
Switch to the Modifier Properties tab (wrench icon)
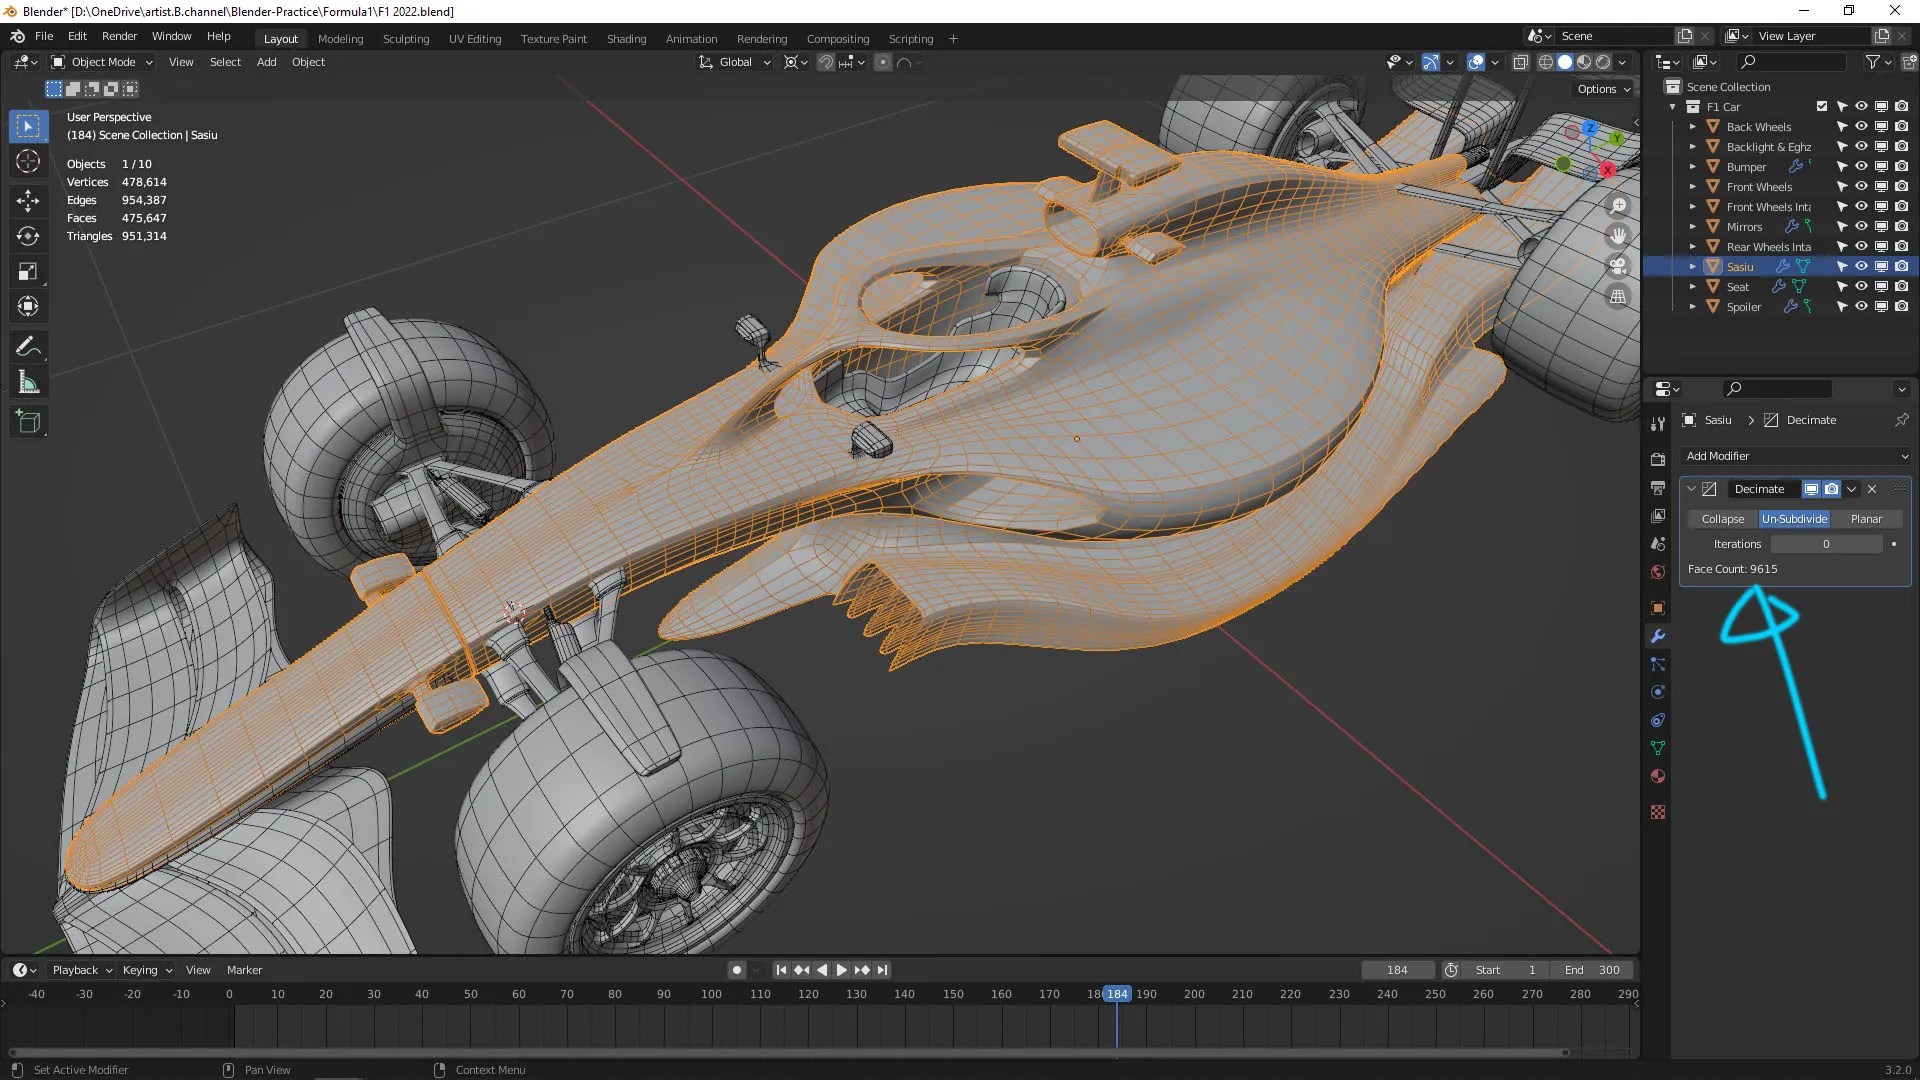(x=1658, y=636)
